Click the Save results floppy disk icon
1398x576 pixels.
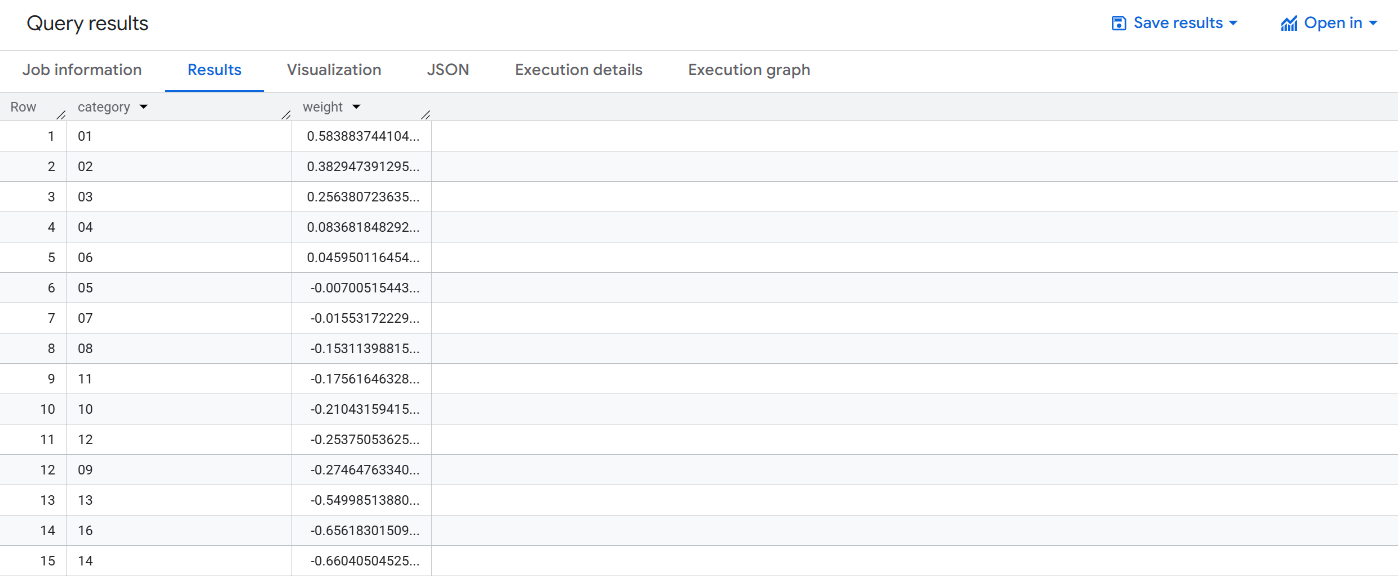coord(1117,22)
